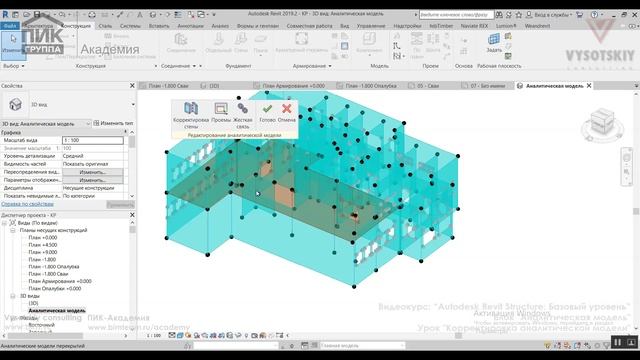The width and height of the screenshot is (640, 360).
Task: Collapse the Виды (По видам) tree node
Action: (x=4, y=223)
